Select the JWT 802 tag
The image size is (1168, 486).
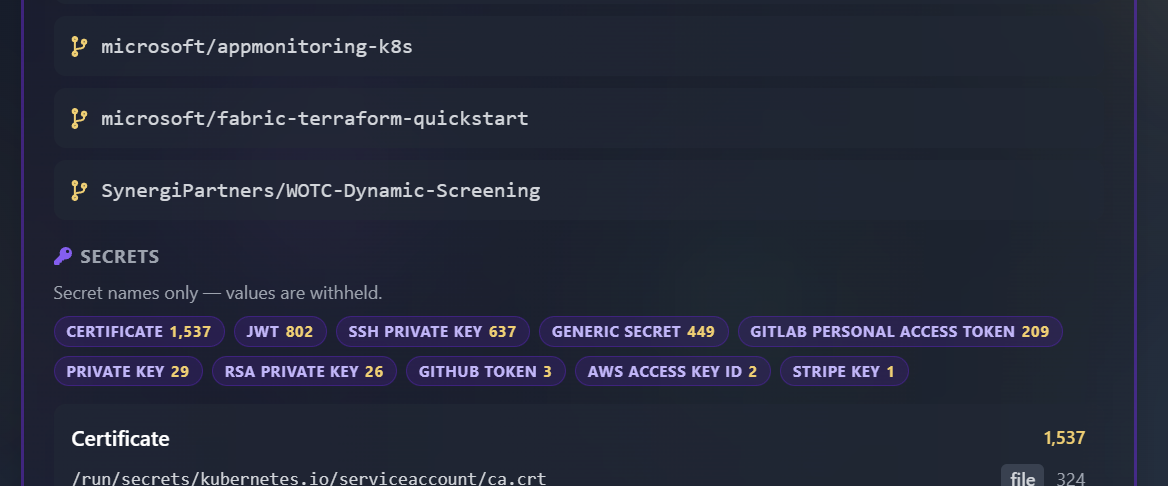click(x=280, y=332)
